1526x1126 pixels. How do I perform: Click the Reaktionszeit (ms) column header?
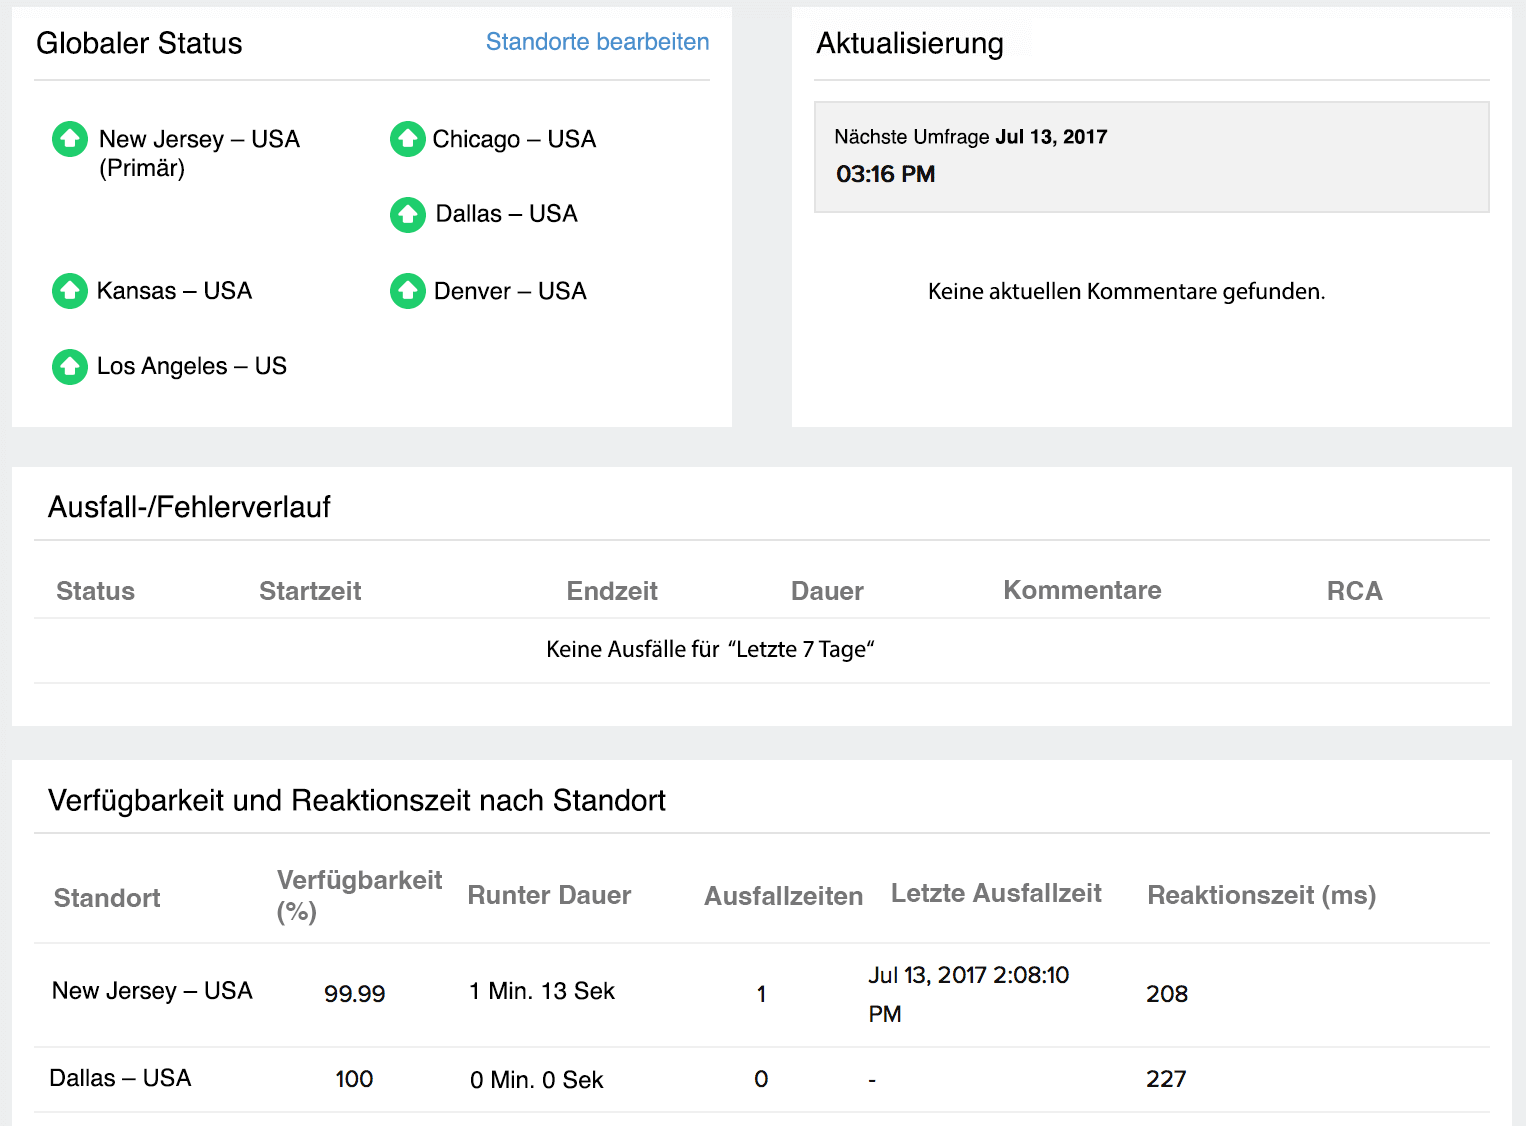tap(1261, 895)
